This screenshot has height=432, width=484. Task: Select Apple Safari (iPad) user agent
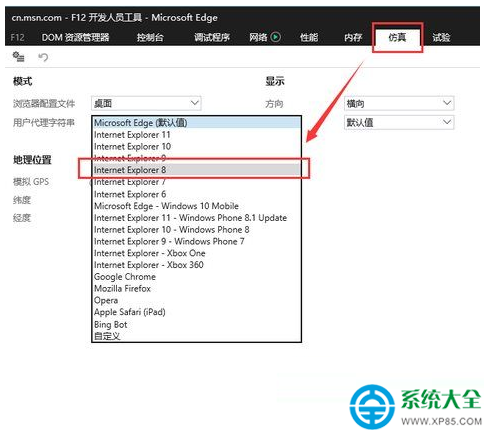[196, 312]
